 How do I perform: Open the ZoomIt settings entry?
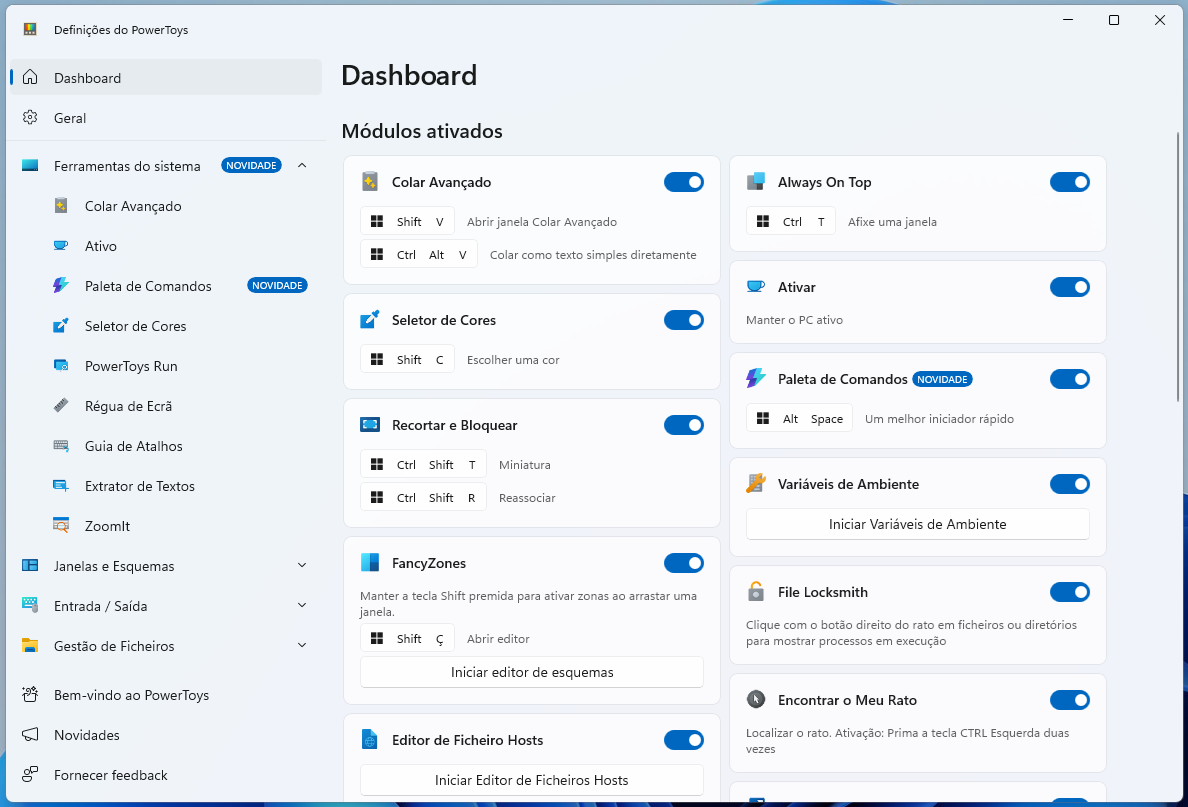pyautogui.click(x=166, y=526)
